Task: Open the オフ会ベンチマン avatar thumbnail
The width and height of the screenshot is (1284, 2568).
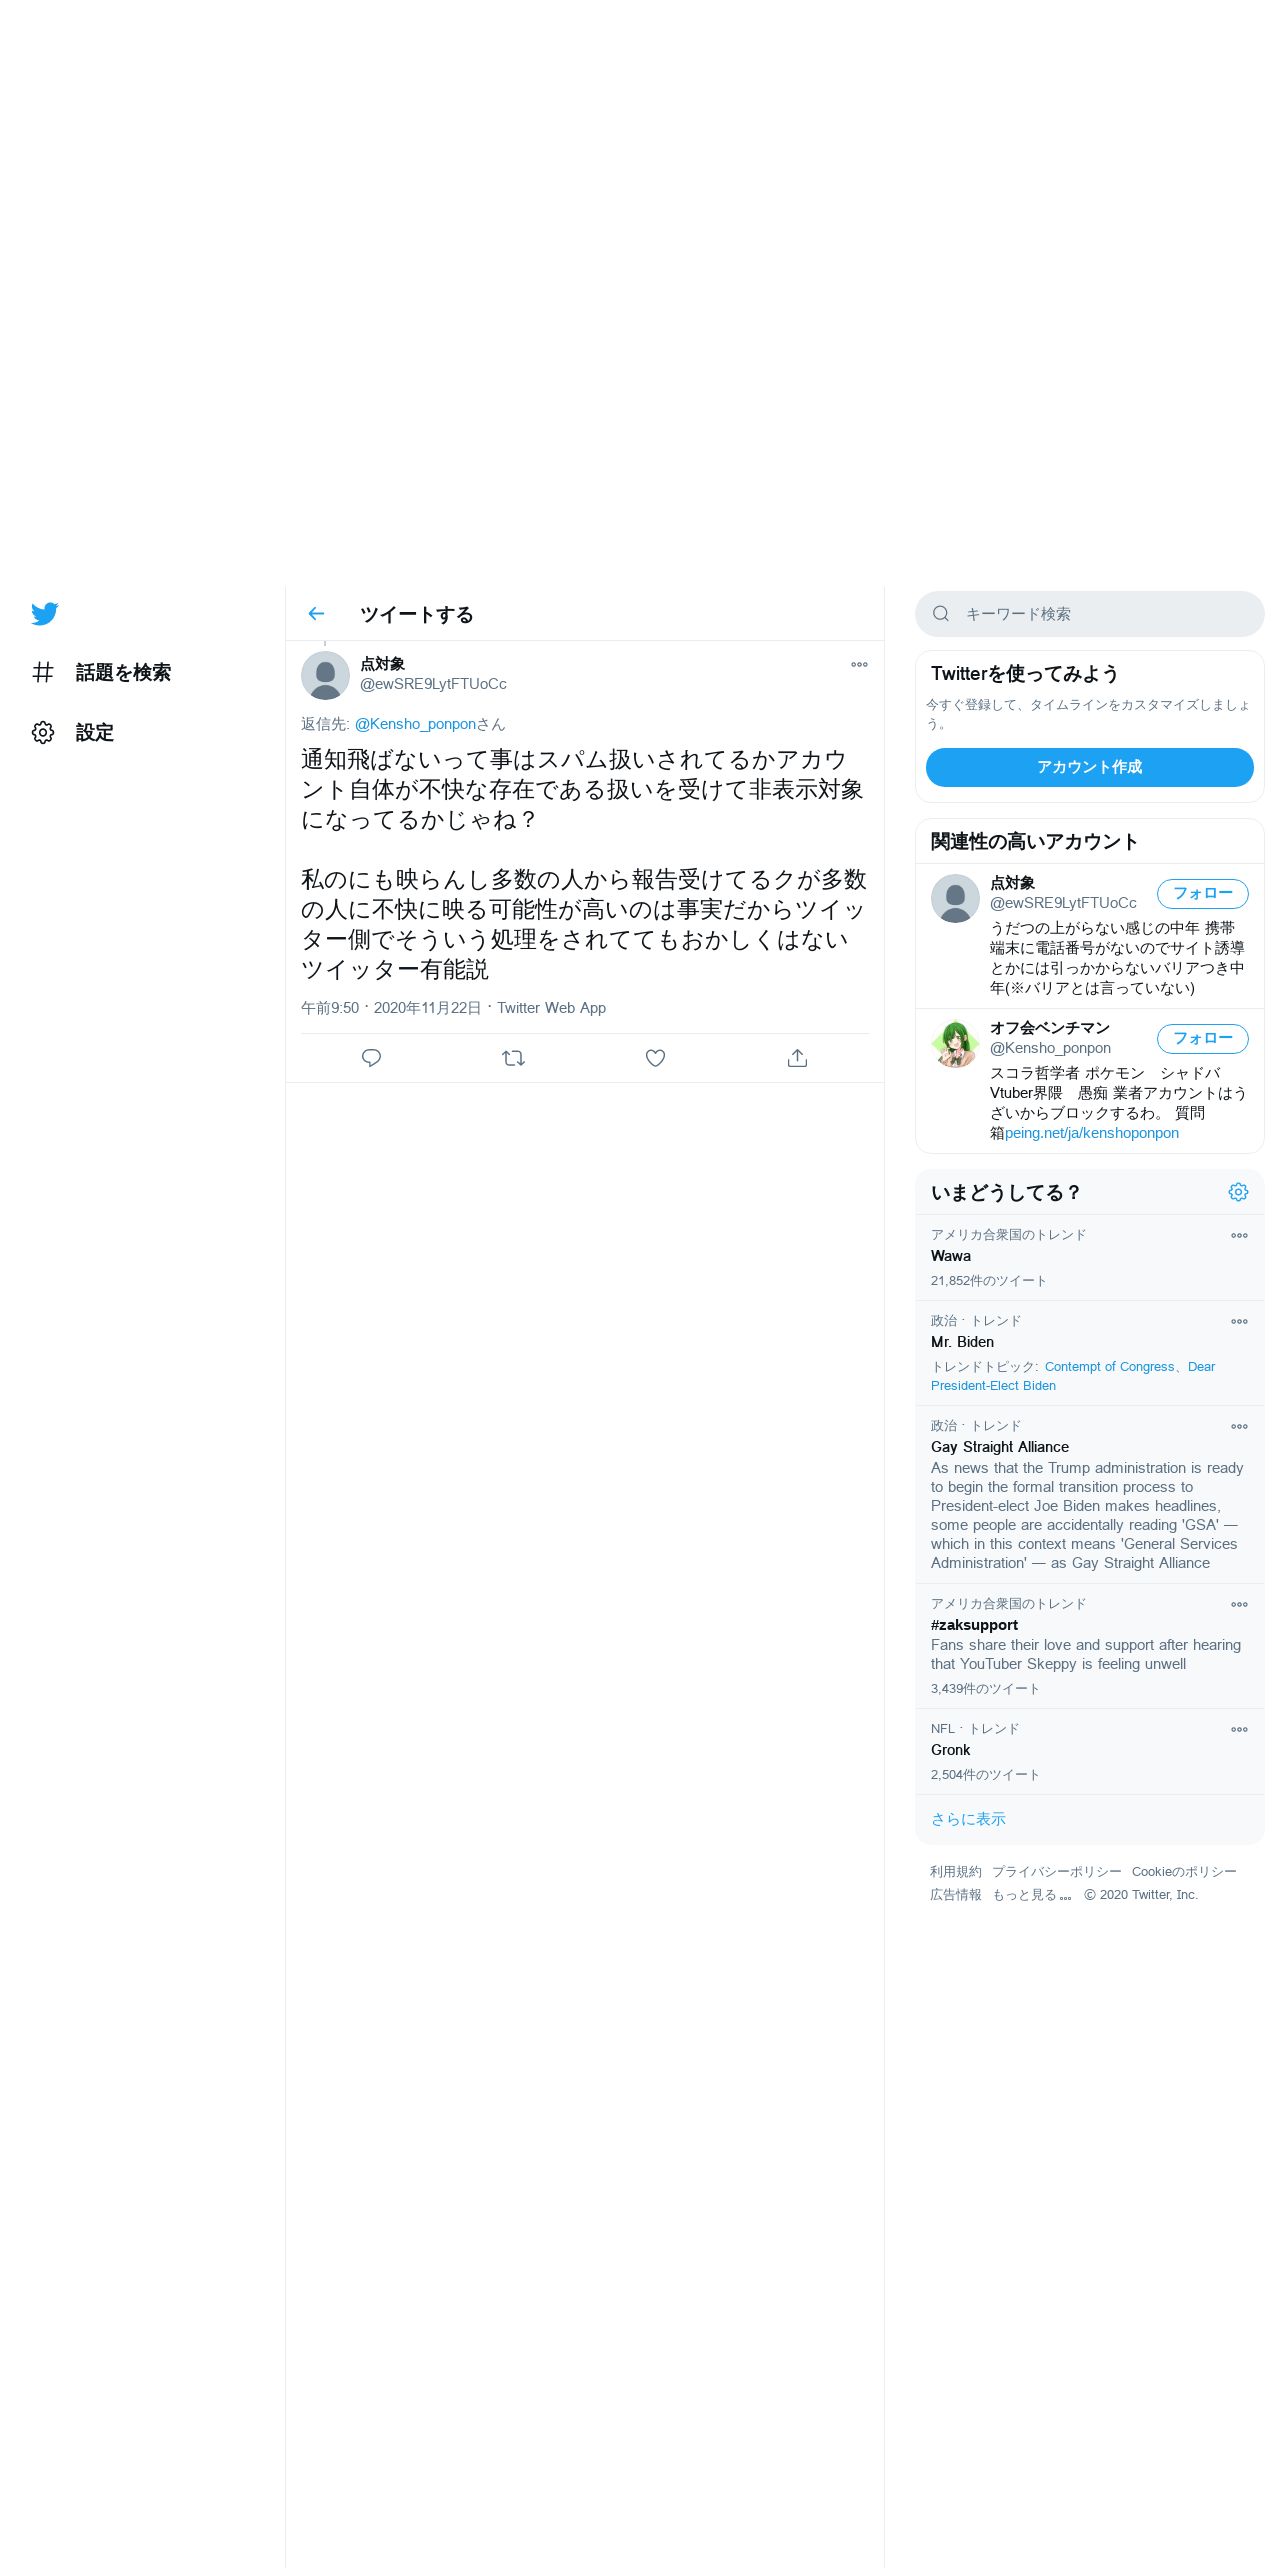Action: [x=955, y=1044]
